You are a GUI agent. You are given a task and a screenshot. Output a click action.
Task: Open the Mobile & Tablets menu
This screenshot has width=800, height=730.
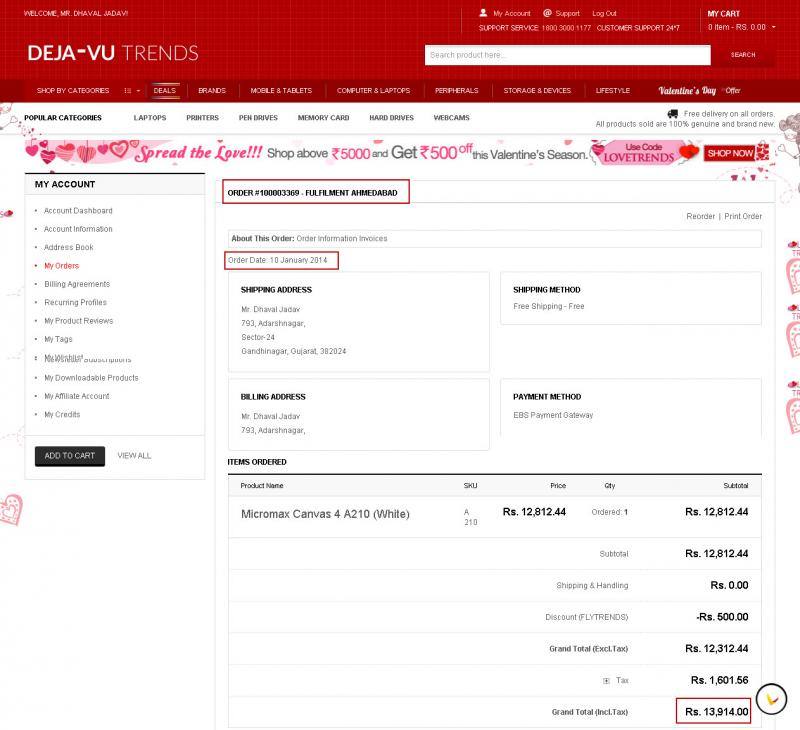[281, 91]
